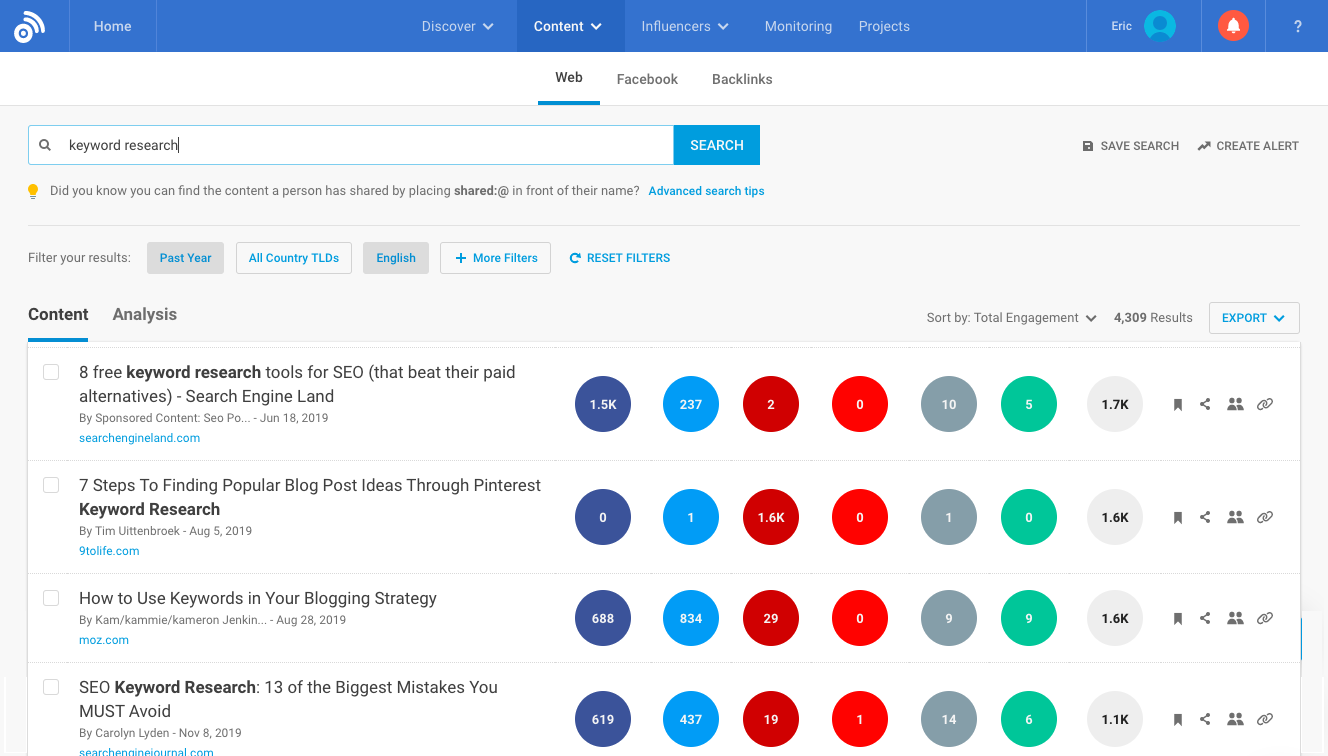Select checkbox for '7 Steps To Finding Popular Blog' article
The width and height of the screenshot is (1328, 756).
point(51,485)
